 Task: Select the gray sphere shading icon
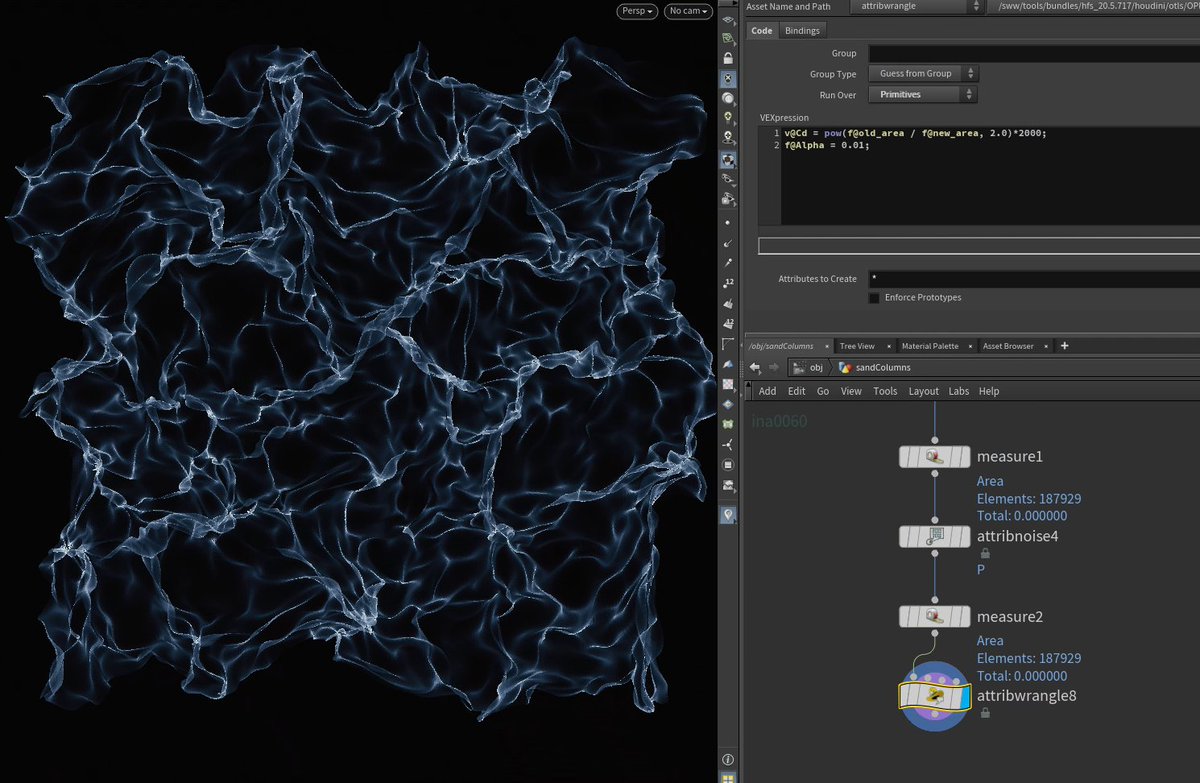[728, 98]
